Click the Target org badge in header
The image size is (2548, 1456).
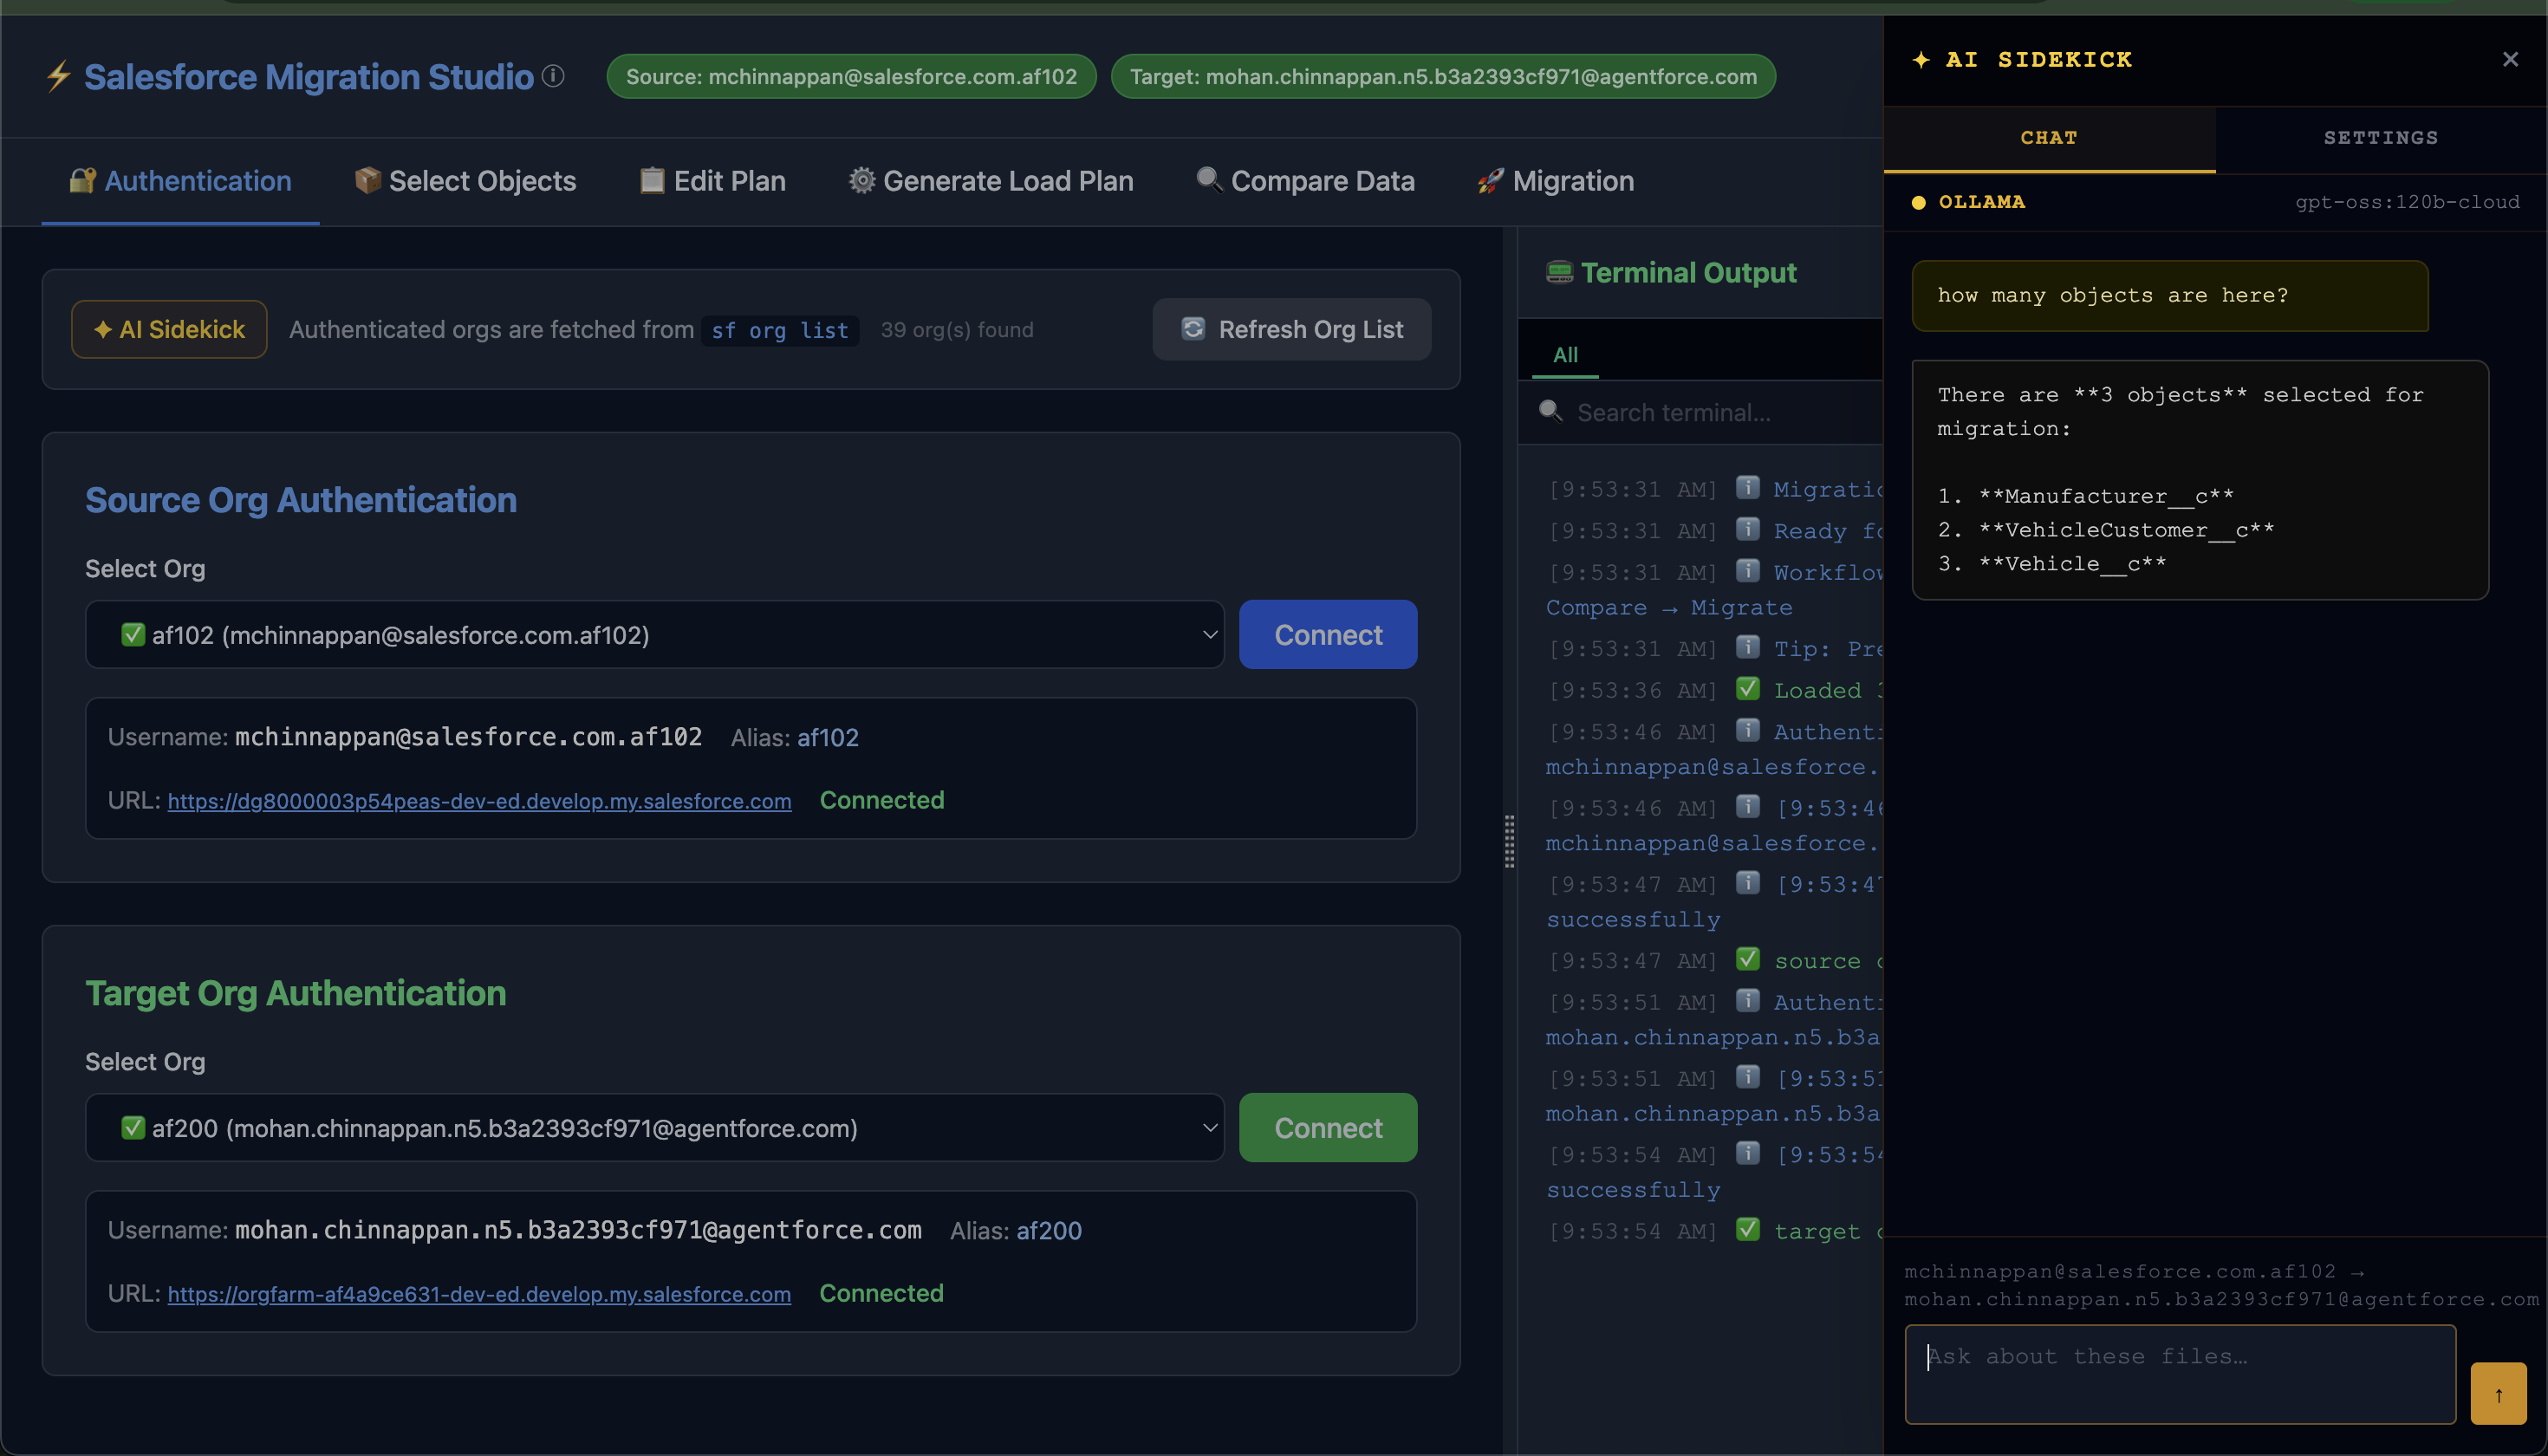pos(1443,76)
